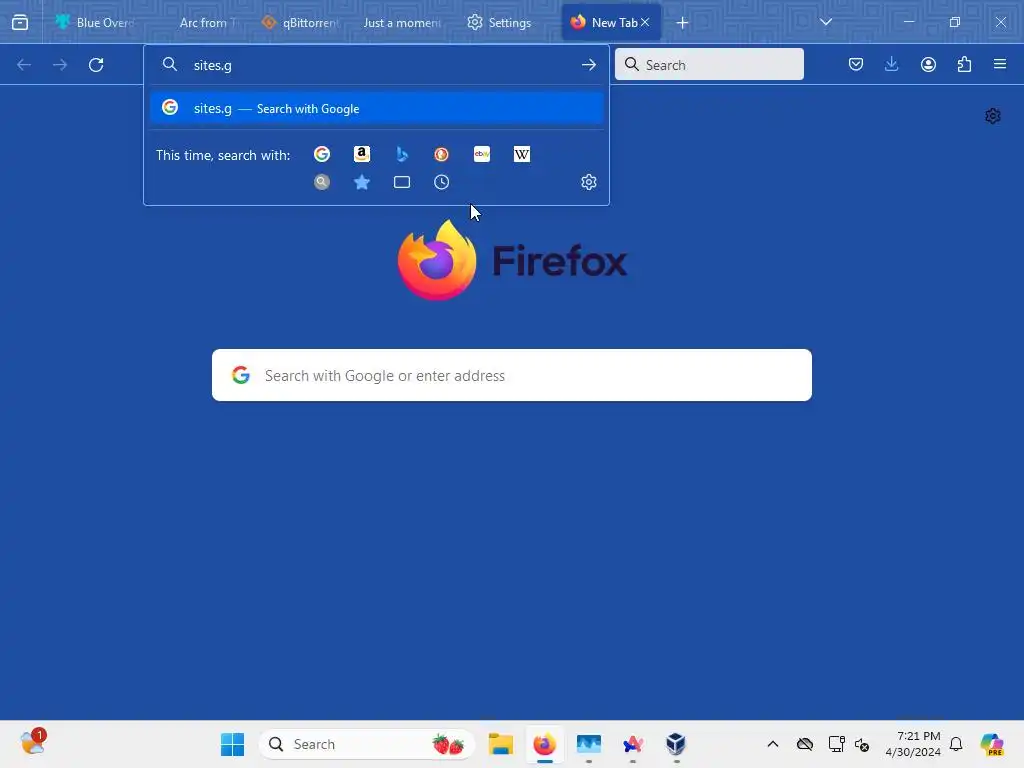Open search settings gear in the dropdown
The width and height of the screenshot is (1024, 768).
click(588, 182)
